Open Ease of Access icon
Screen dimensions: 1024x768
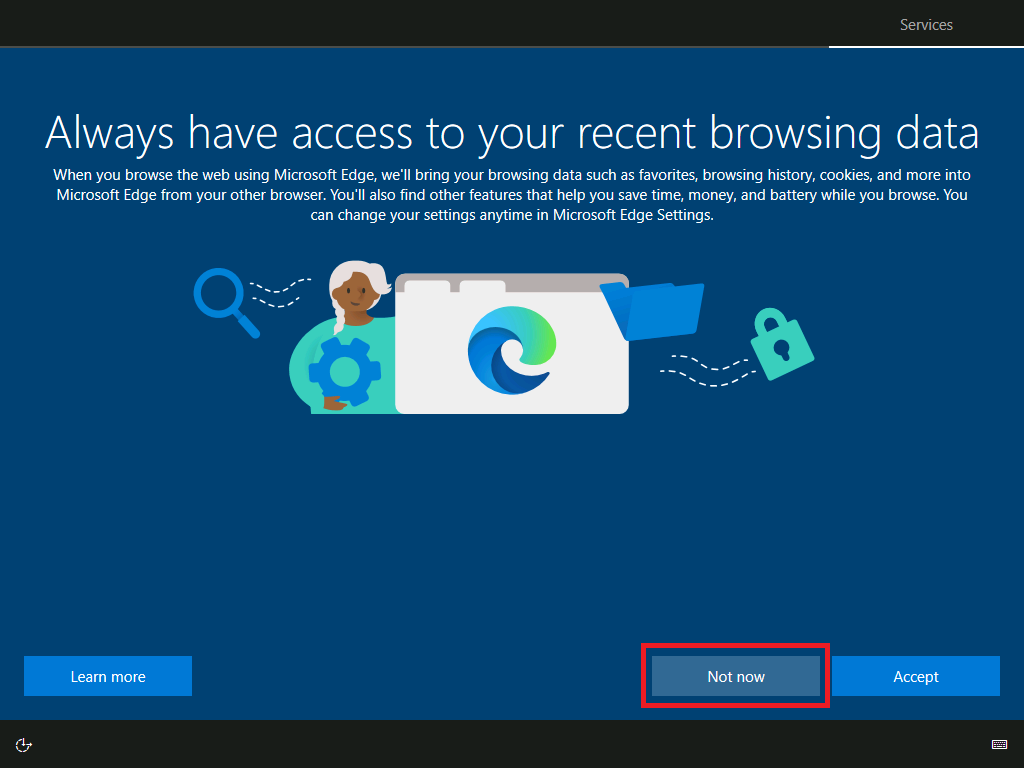24,744
